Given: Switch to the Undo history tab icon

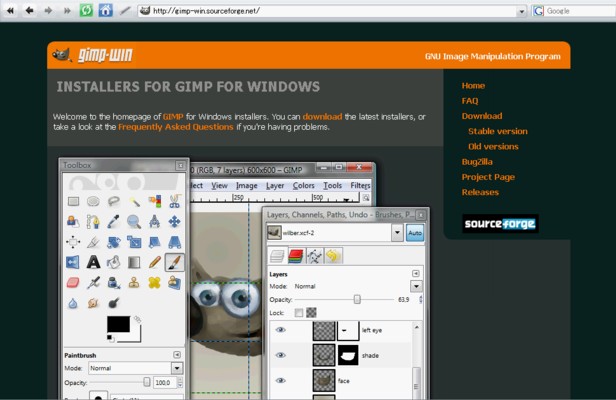Looking at the screenshot, I should coord(333,256).
